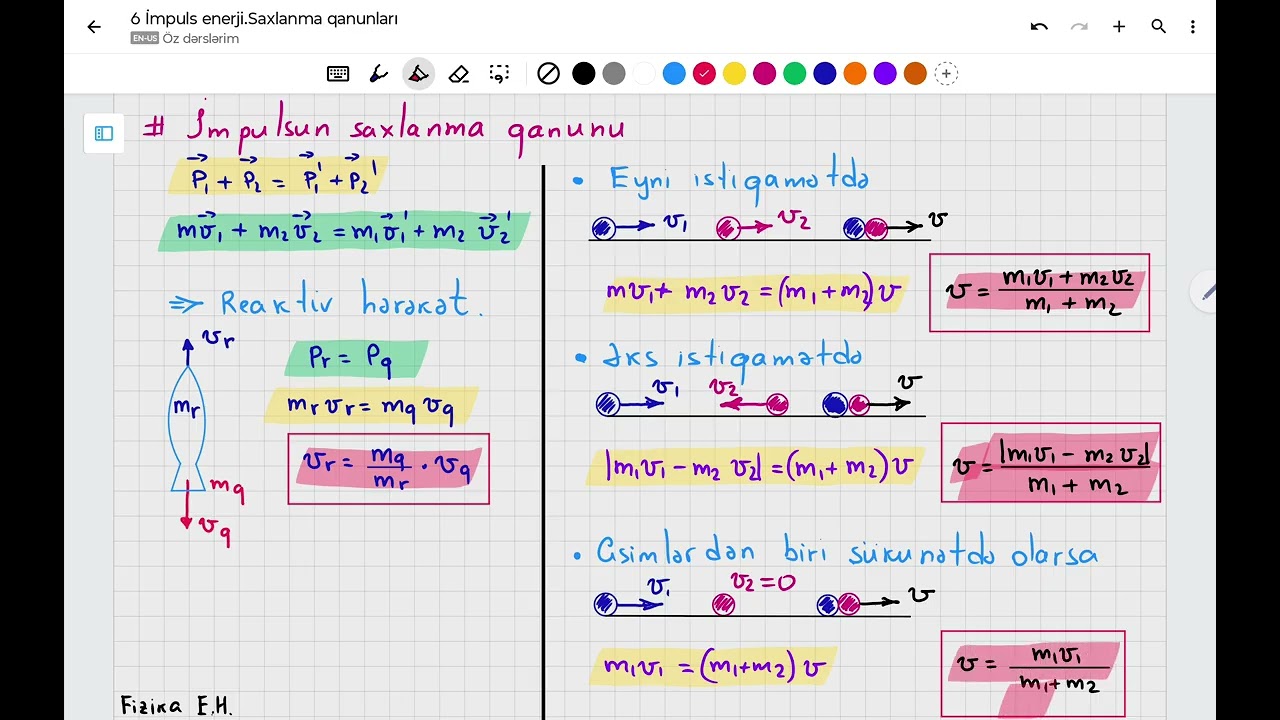Add a new page with plus
This screenshot has width=1280, height=720.
(1119, 27)
